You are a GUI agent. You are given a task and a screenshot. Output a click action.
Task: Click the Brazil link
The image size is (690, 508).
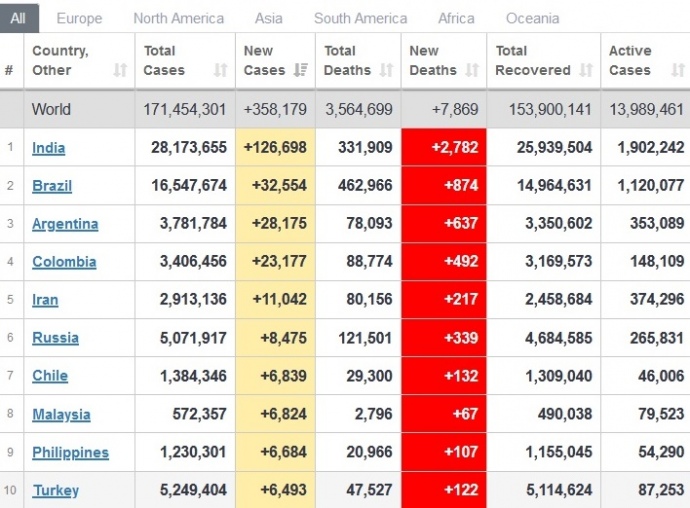point(52,186)
